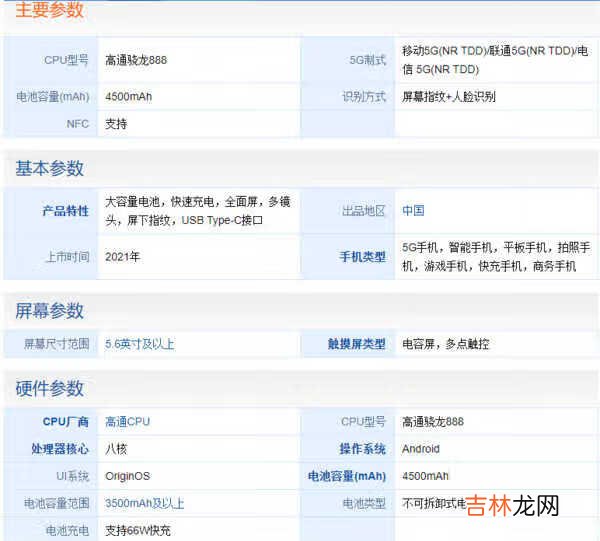Click the OriginOS UI system value
The image size is (600, 541).
click(x=127, y=476)
